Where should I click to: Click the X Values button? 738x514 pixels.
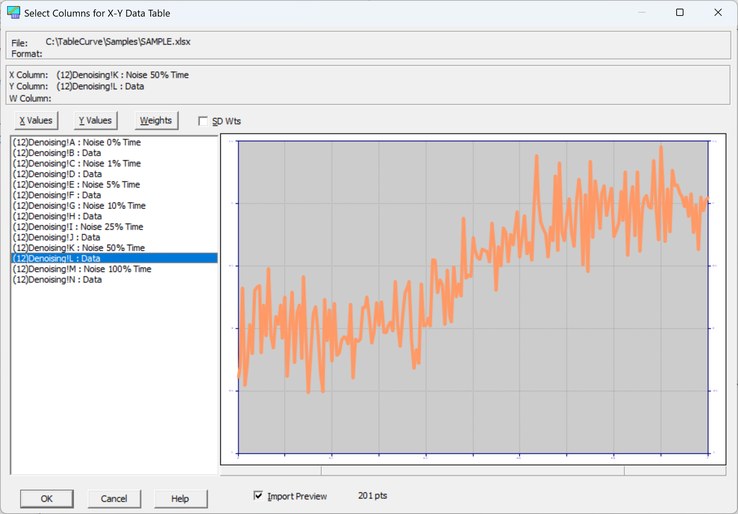coord(36,120)
